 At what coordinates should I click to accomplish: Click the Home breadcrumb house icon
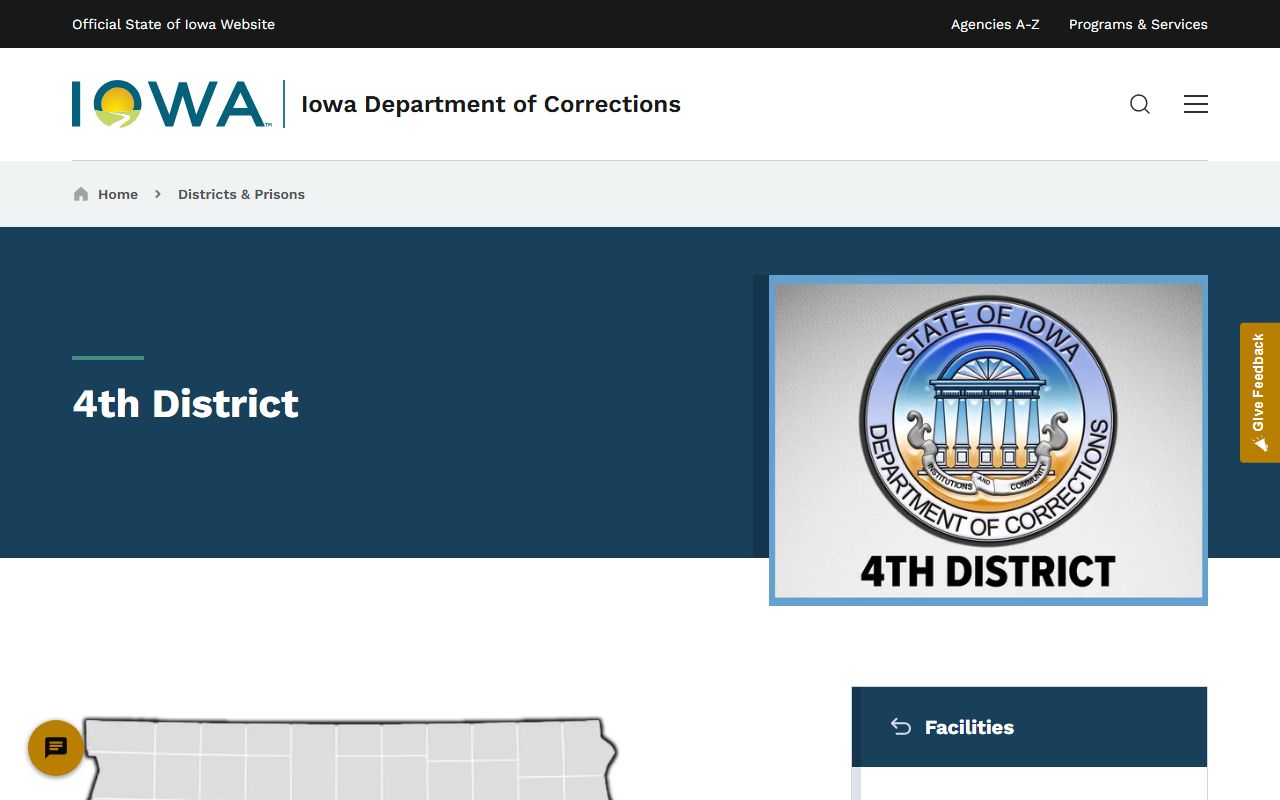81,194
